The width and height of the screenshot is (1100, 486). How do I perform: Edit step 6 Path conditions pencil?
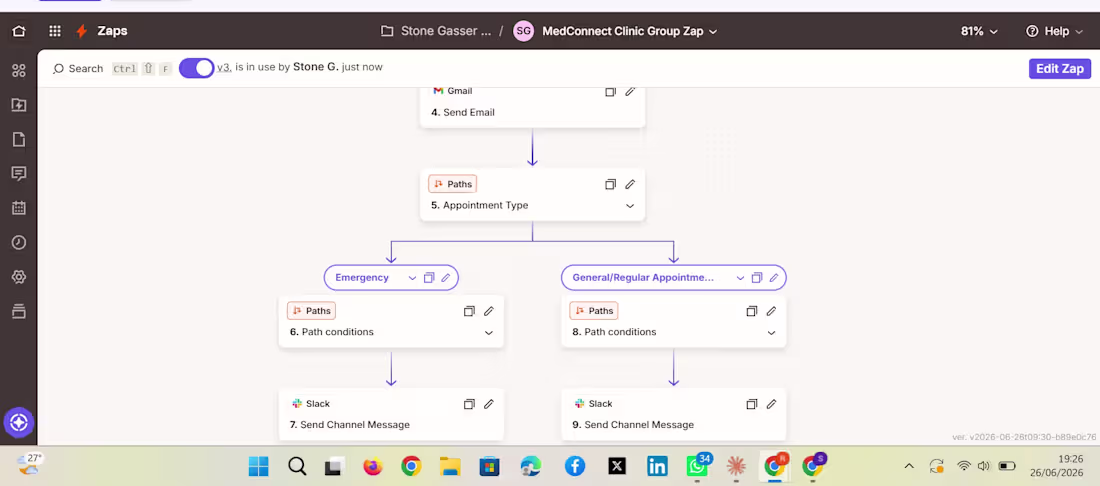[489, 311]
